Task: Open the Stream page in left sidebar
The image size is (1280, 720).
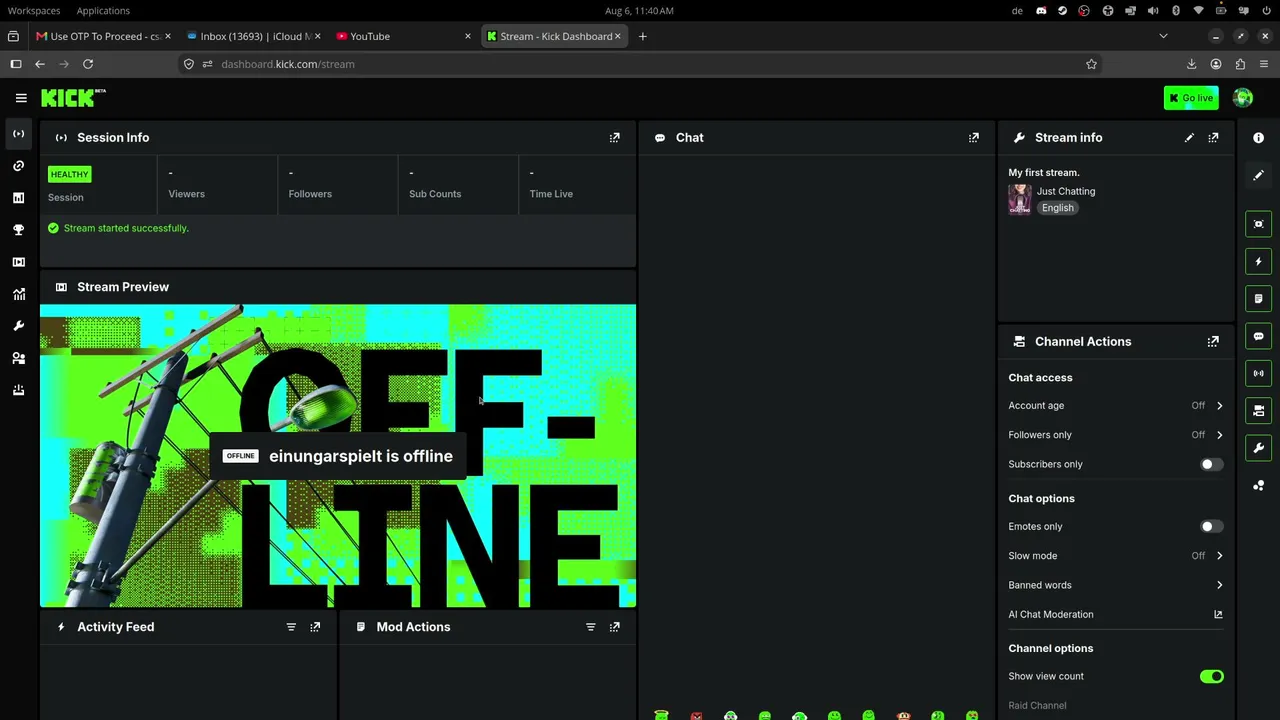Action: tap(18, 134)
